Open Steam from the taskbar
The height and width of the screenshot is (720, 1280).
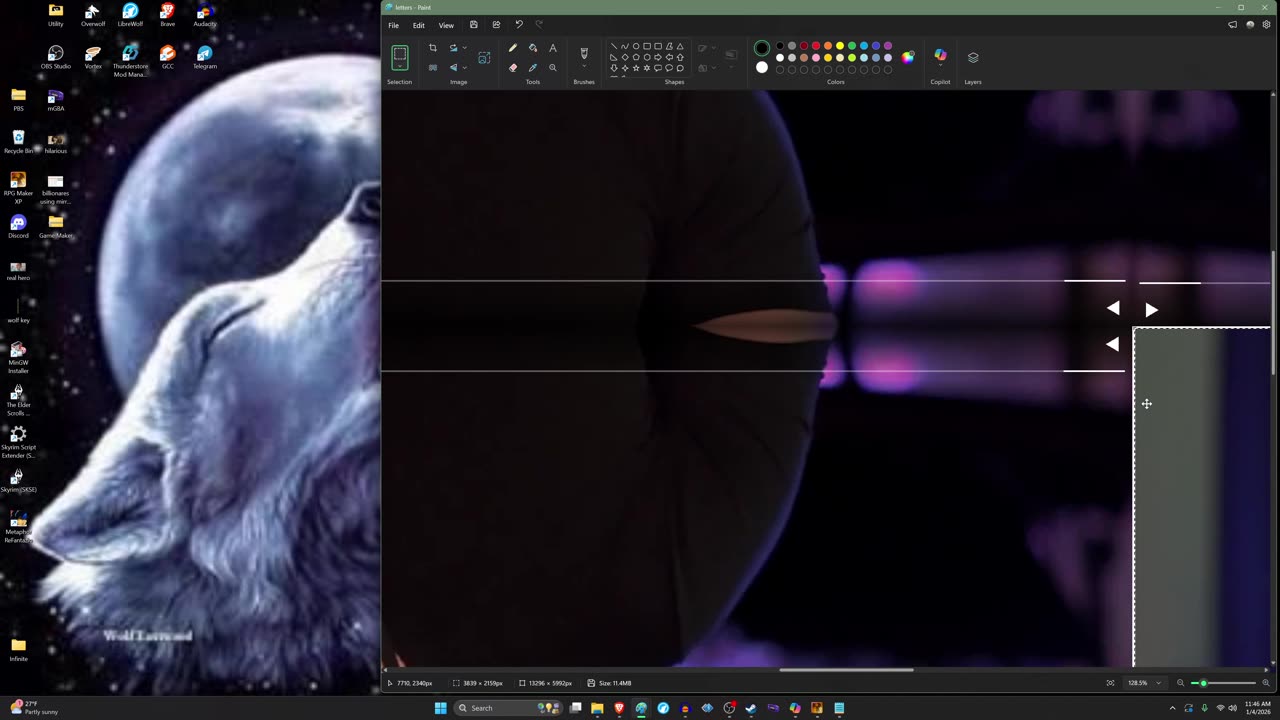tap(751, 708)
